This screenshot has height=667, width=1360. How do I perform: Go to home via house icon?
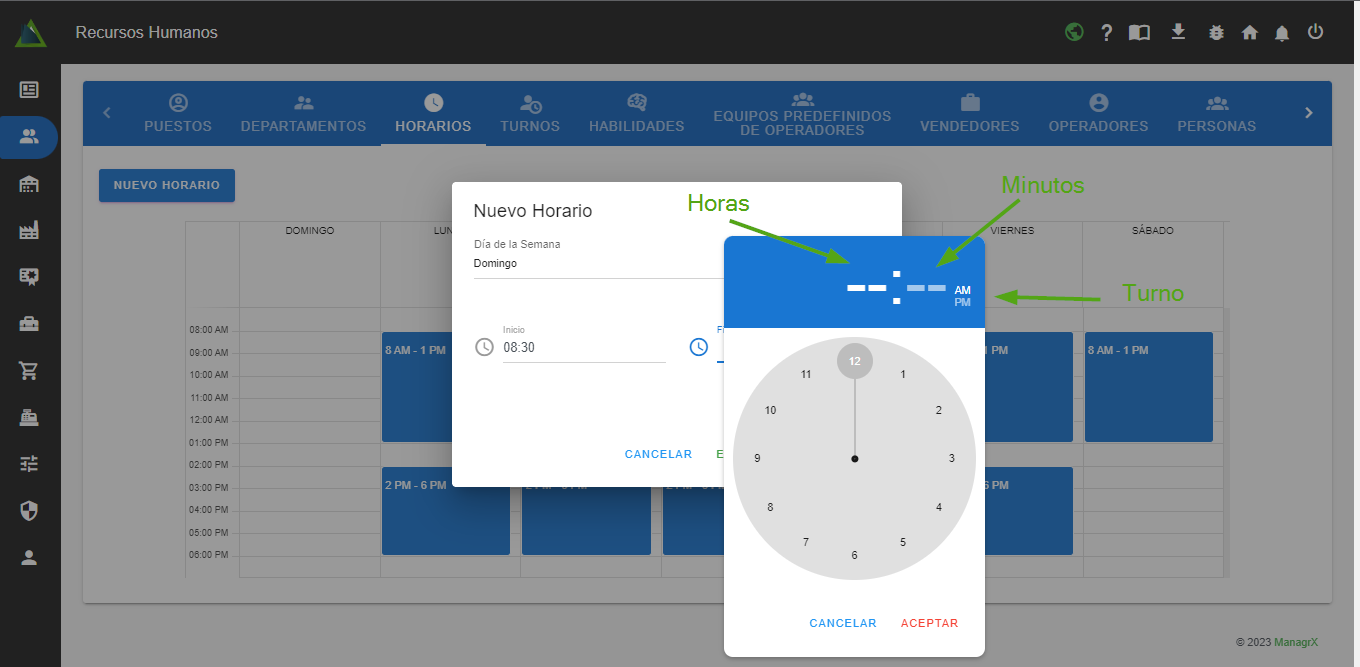point(1249,33)
